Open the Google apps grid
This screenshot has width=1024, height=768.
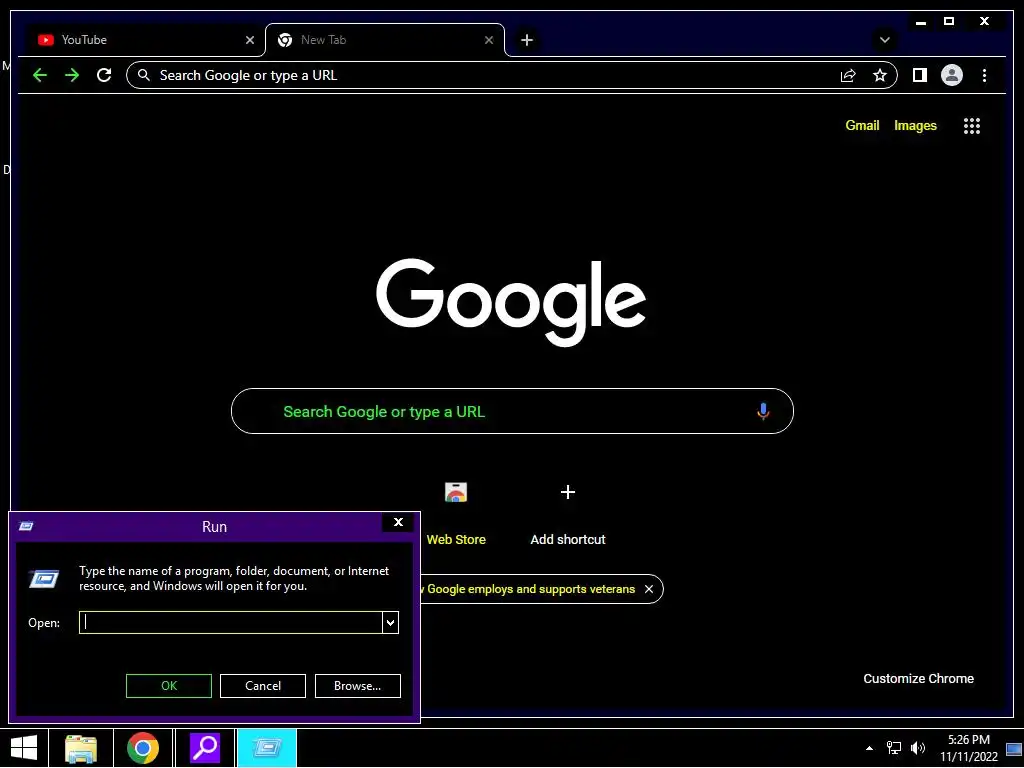972,126
